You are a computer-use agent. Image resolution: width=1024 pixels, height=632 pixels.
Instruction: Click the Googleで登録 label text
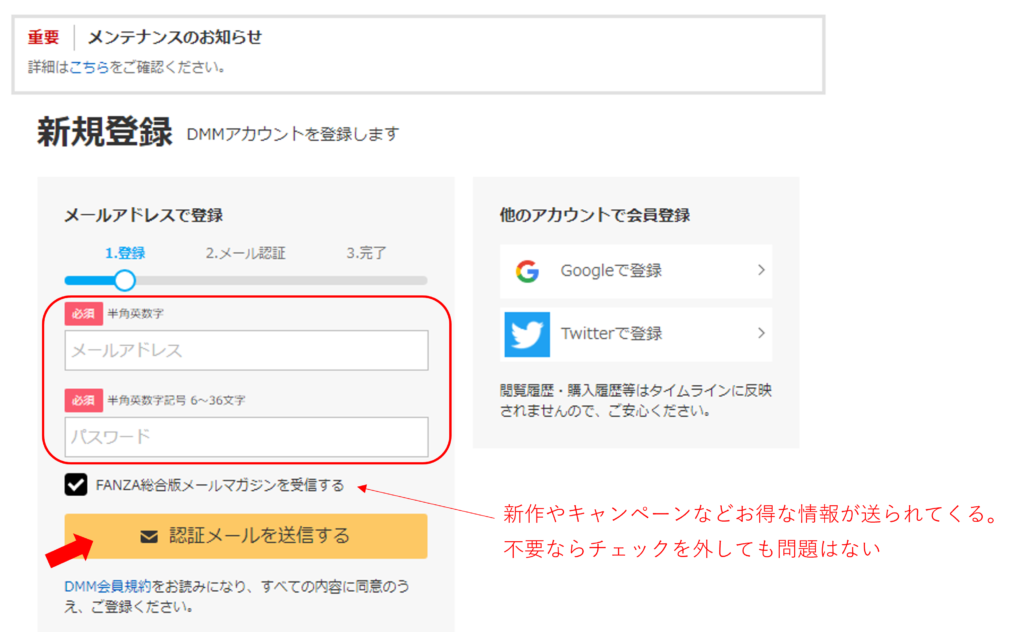pyautogui.click(x=611, y=271)
